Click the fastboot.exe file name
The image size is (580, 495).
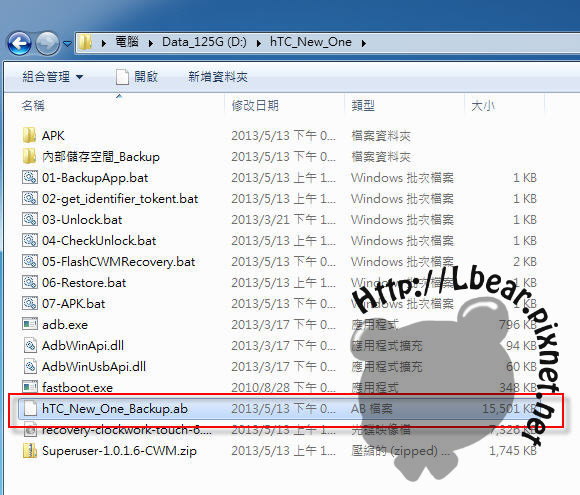[77, 387]
